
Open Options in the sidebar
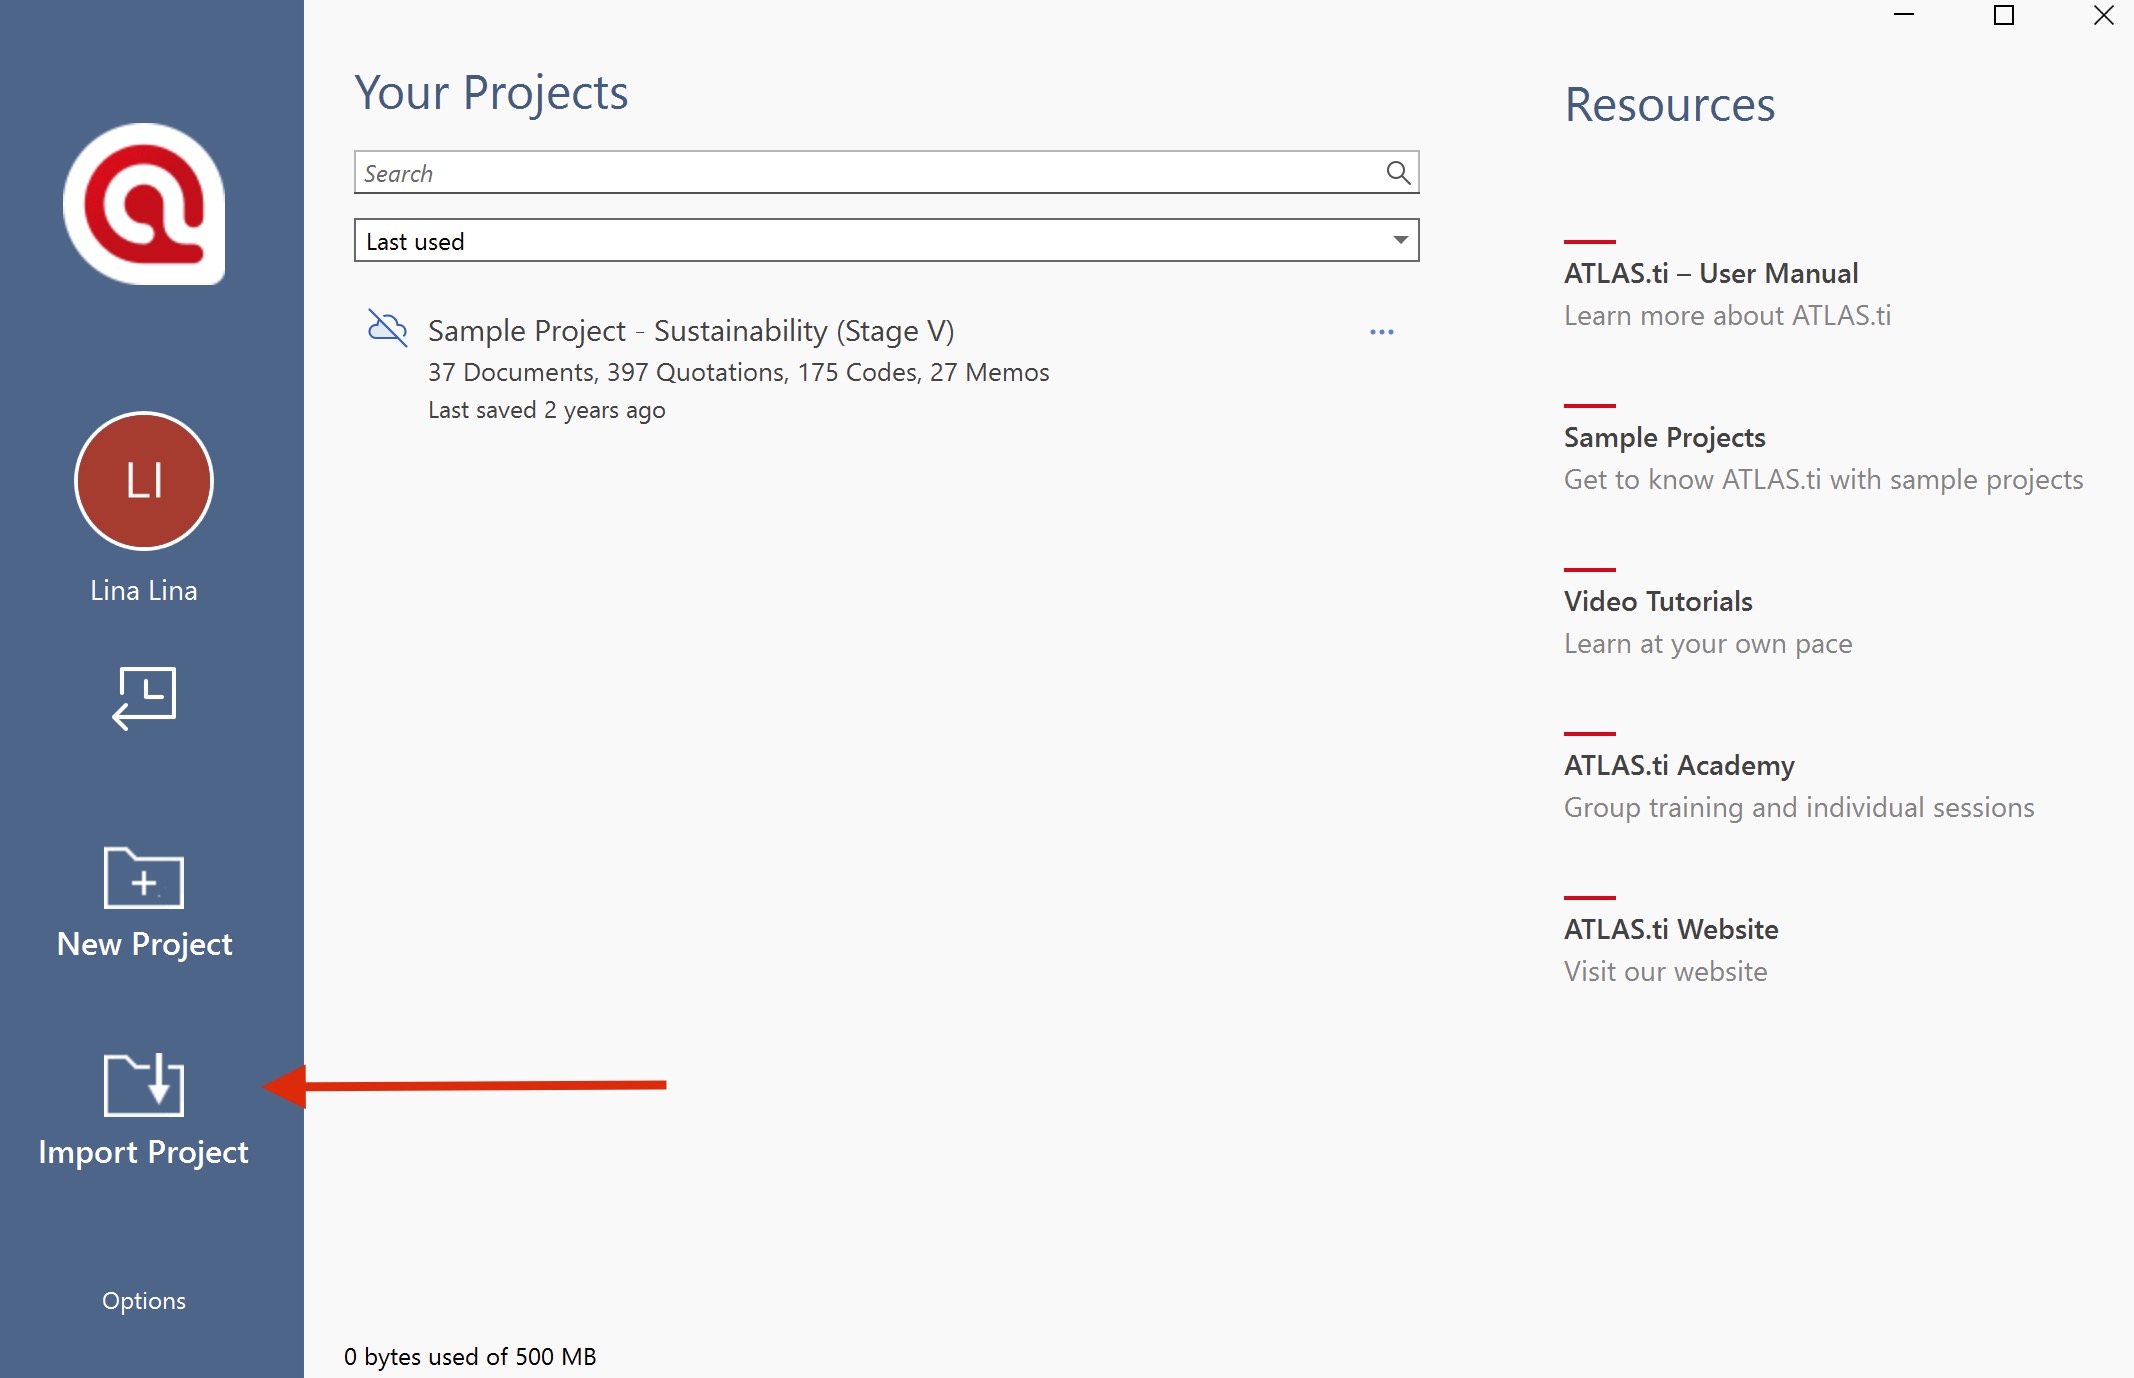(x=144, y=1300)
